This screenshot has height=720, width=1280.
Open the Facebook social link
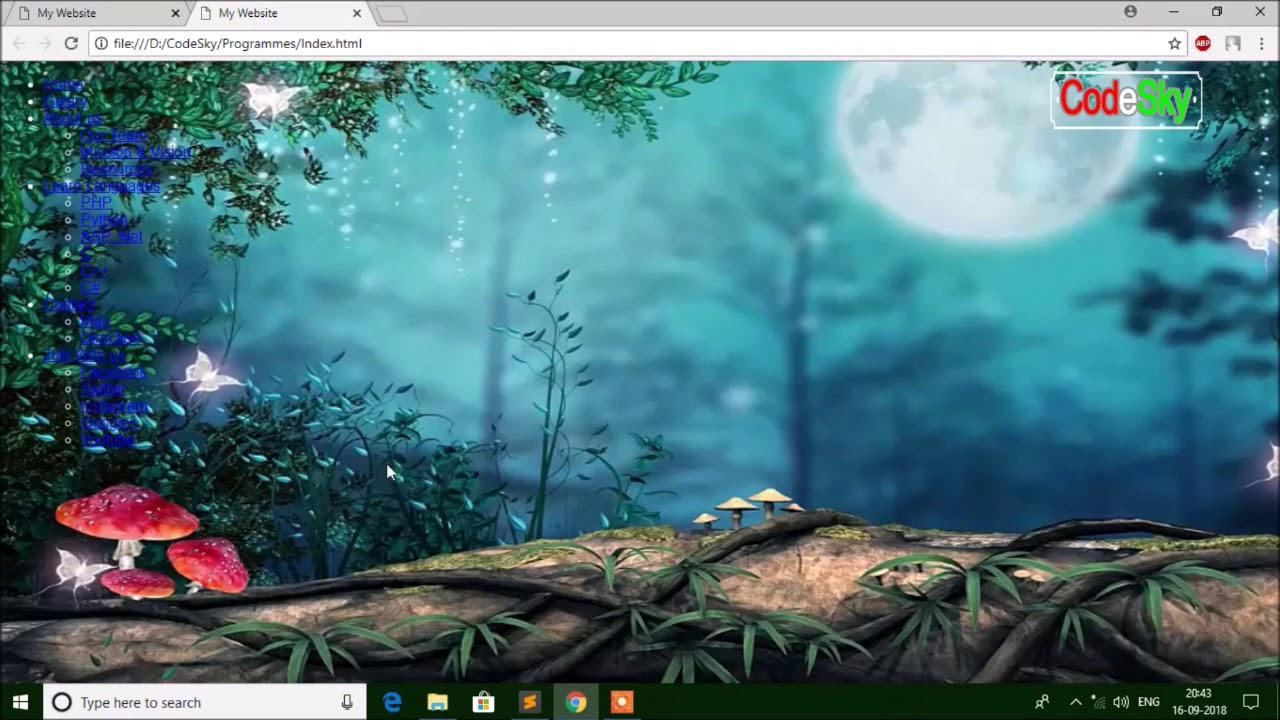point(113,373)
